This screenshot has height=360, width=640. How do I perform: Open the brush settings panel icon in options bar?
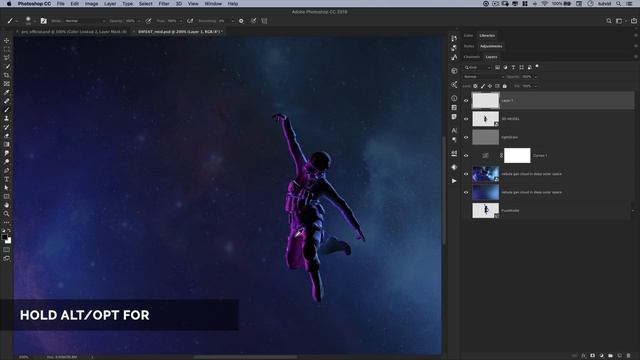[x=43, y=21]
